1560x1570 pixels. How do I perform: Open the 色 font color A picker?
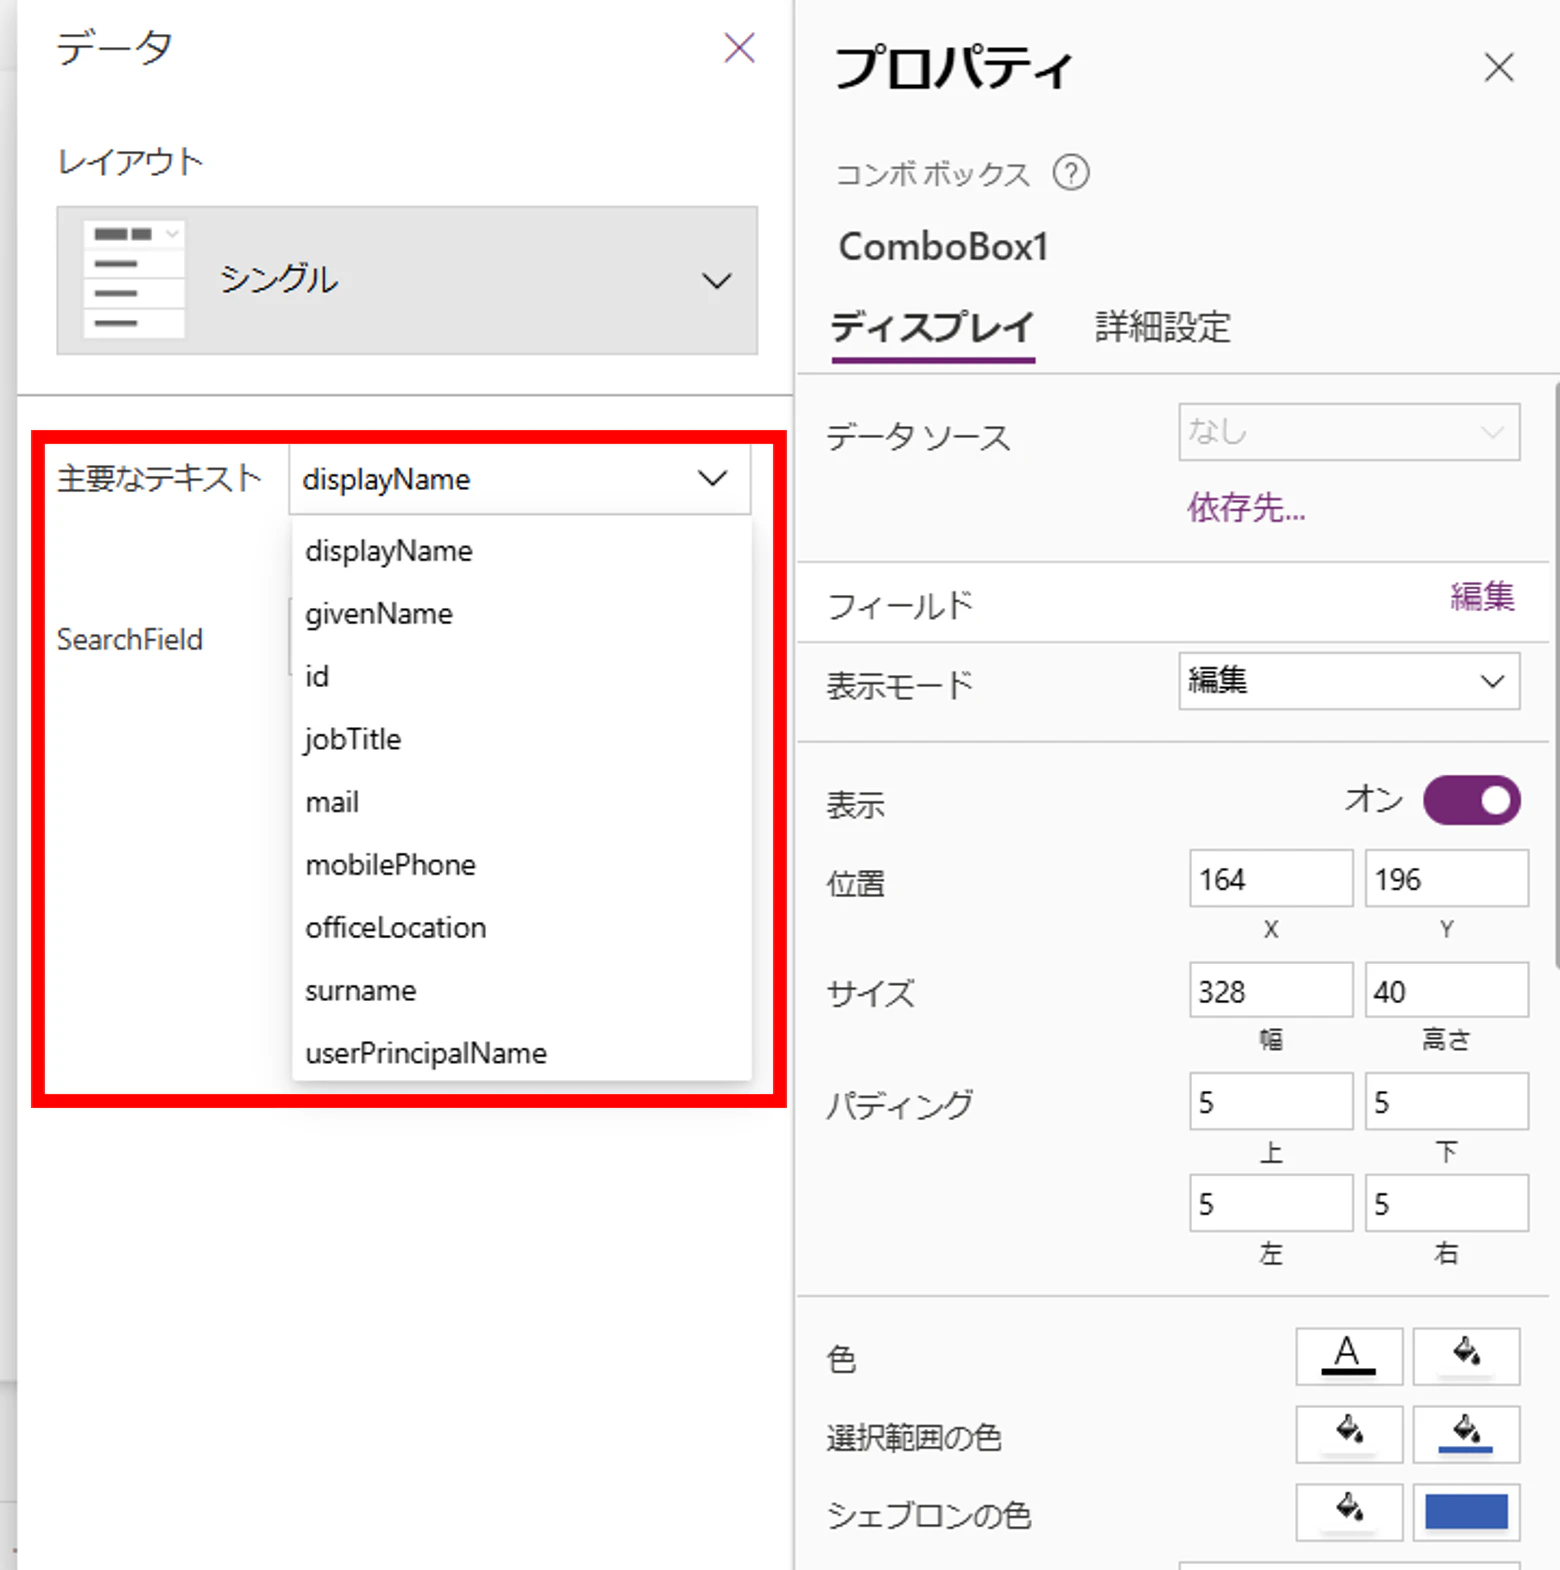(x=1349, y=1357)
